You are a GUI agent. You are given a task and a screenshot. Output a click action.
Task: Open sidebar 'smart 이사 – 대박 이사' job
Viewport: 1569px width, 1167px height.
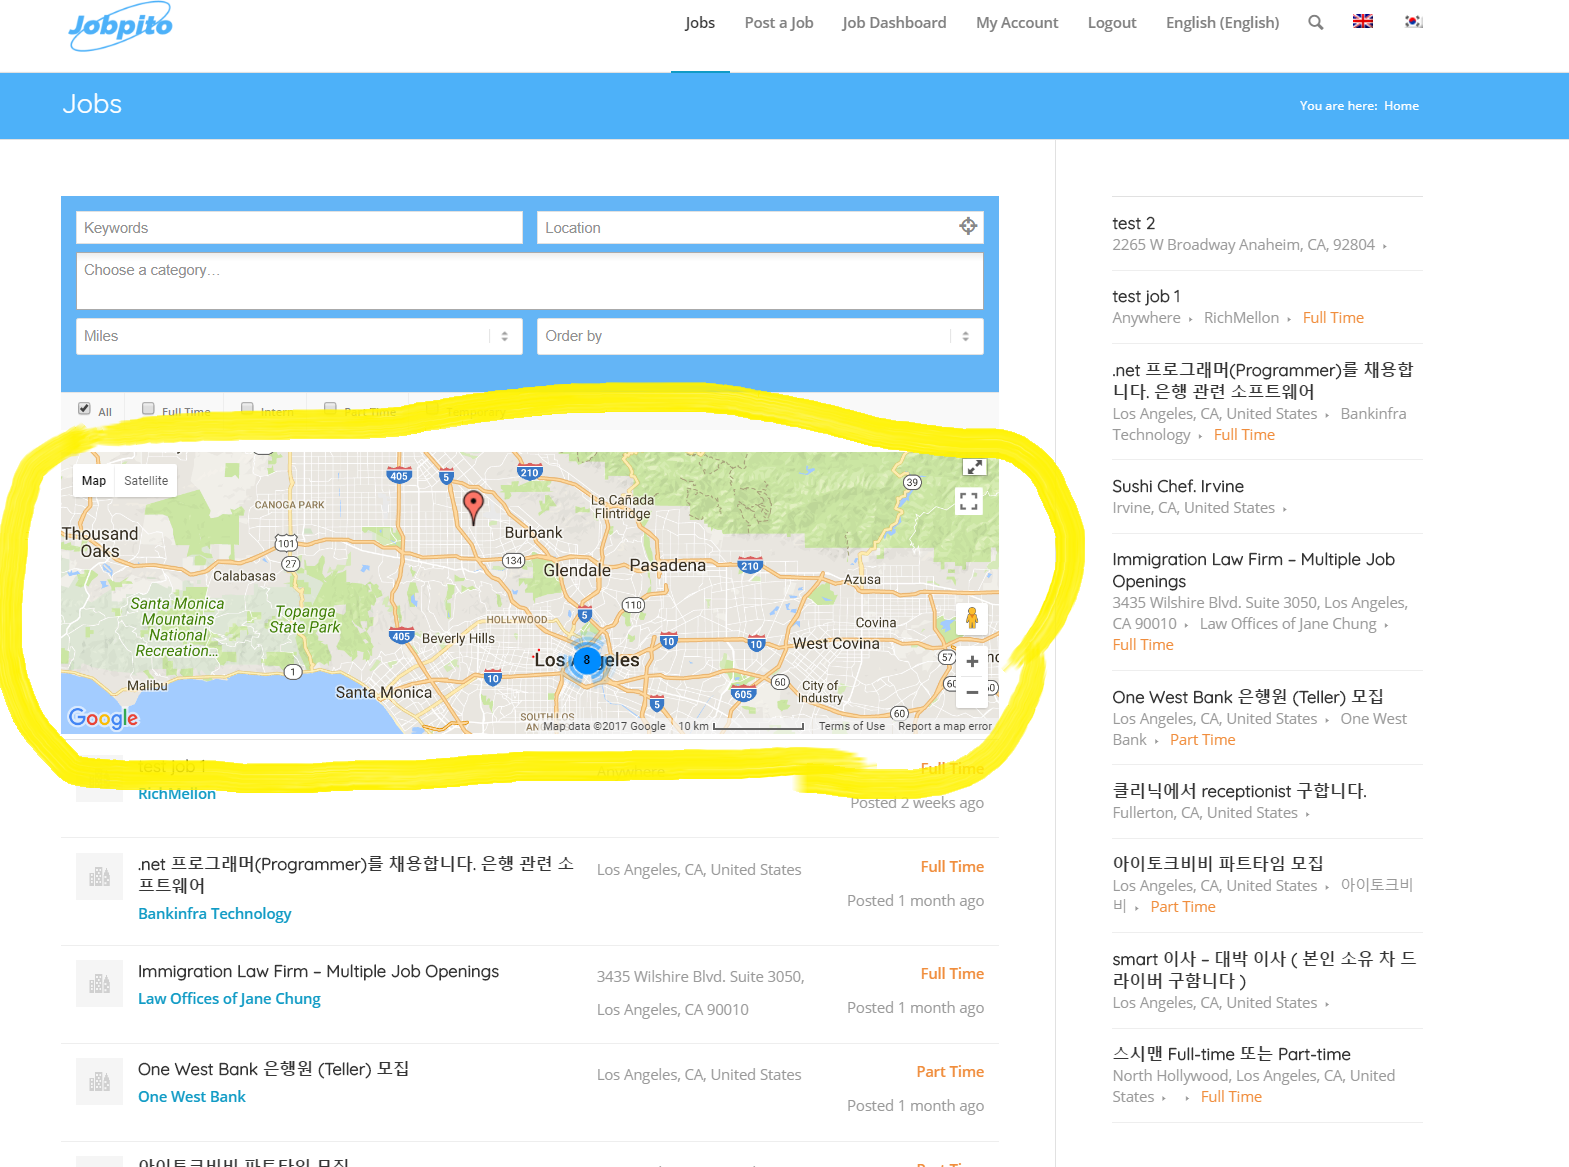pyautogui.click(x=1264, y=969)
